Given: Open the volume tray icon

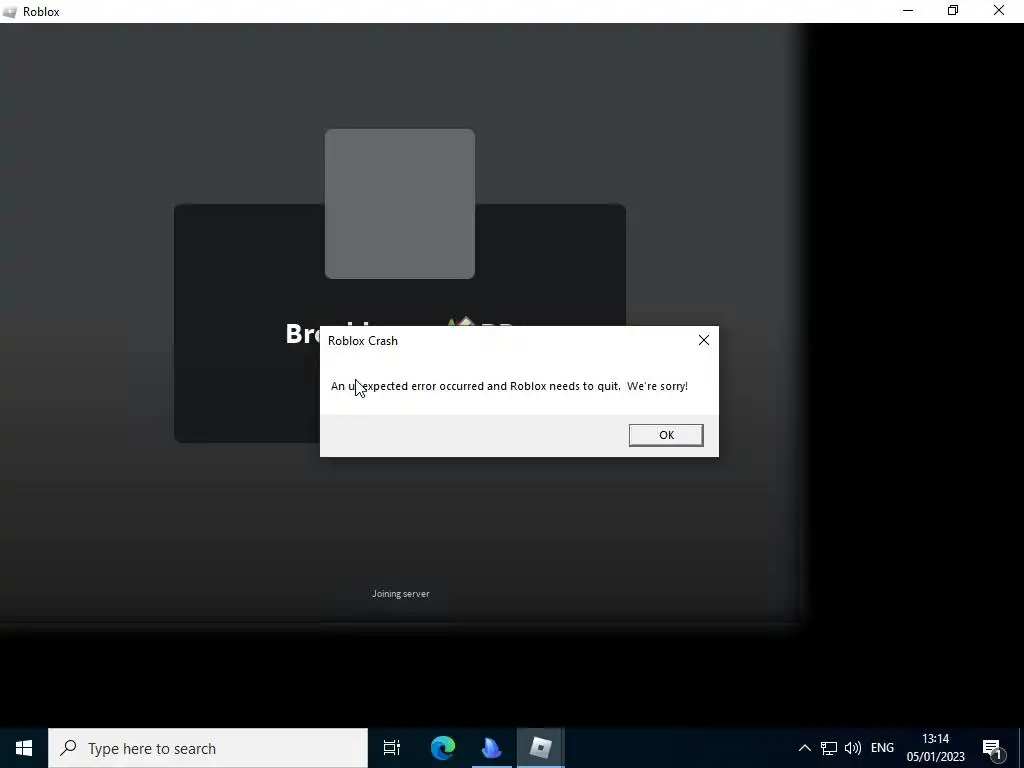Looking at the screenshot, I should pos(852,748).
